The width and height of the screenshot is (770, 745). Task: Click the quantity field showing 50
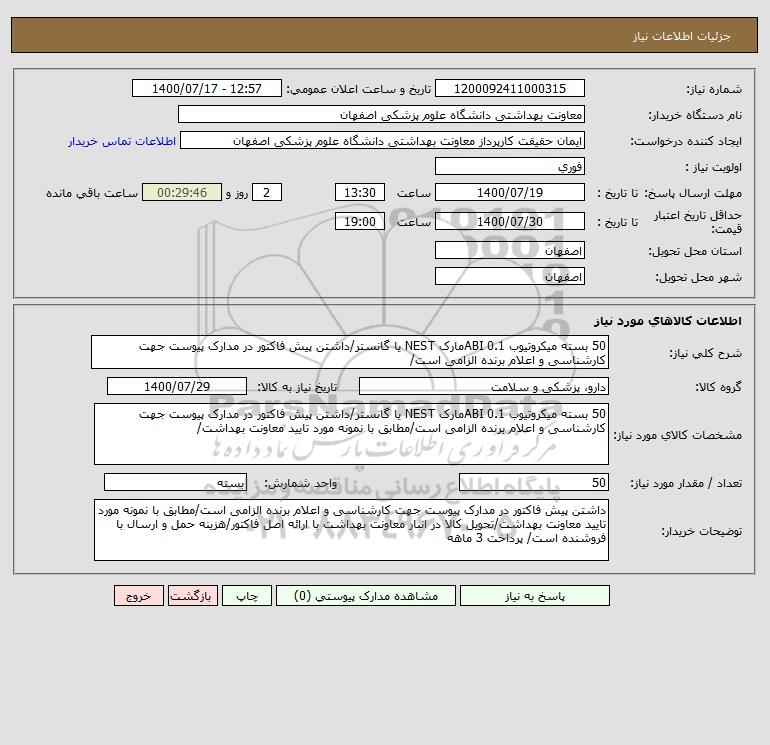pos(534,482)
